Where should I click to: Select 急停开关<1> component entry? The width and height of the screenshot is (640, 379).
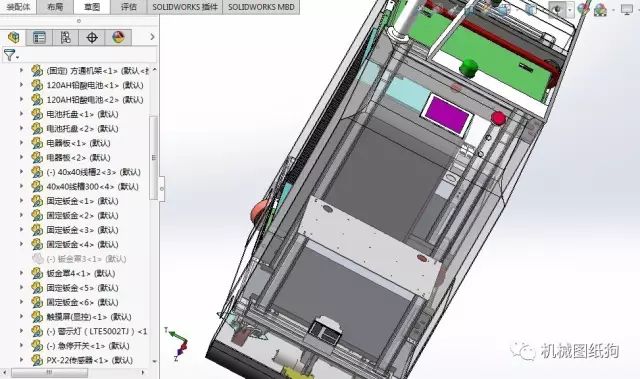[88, 346]
